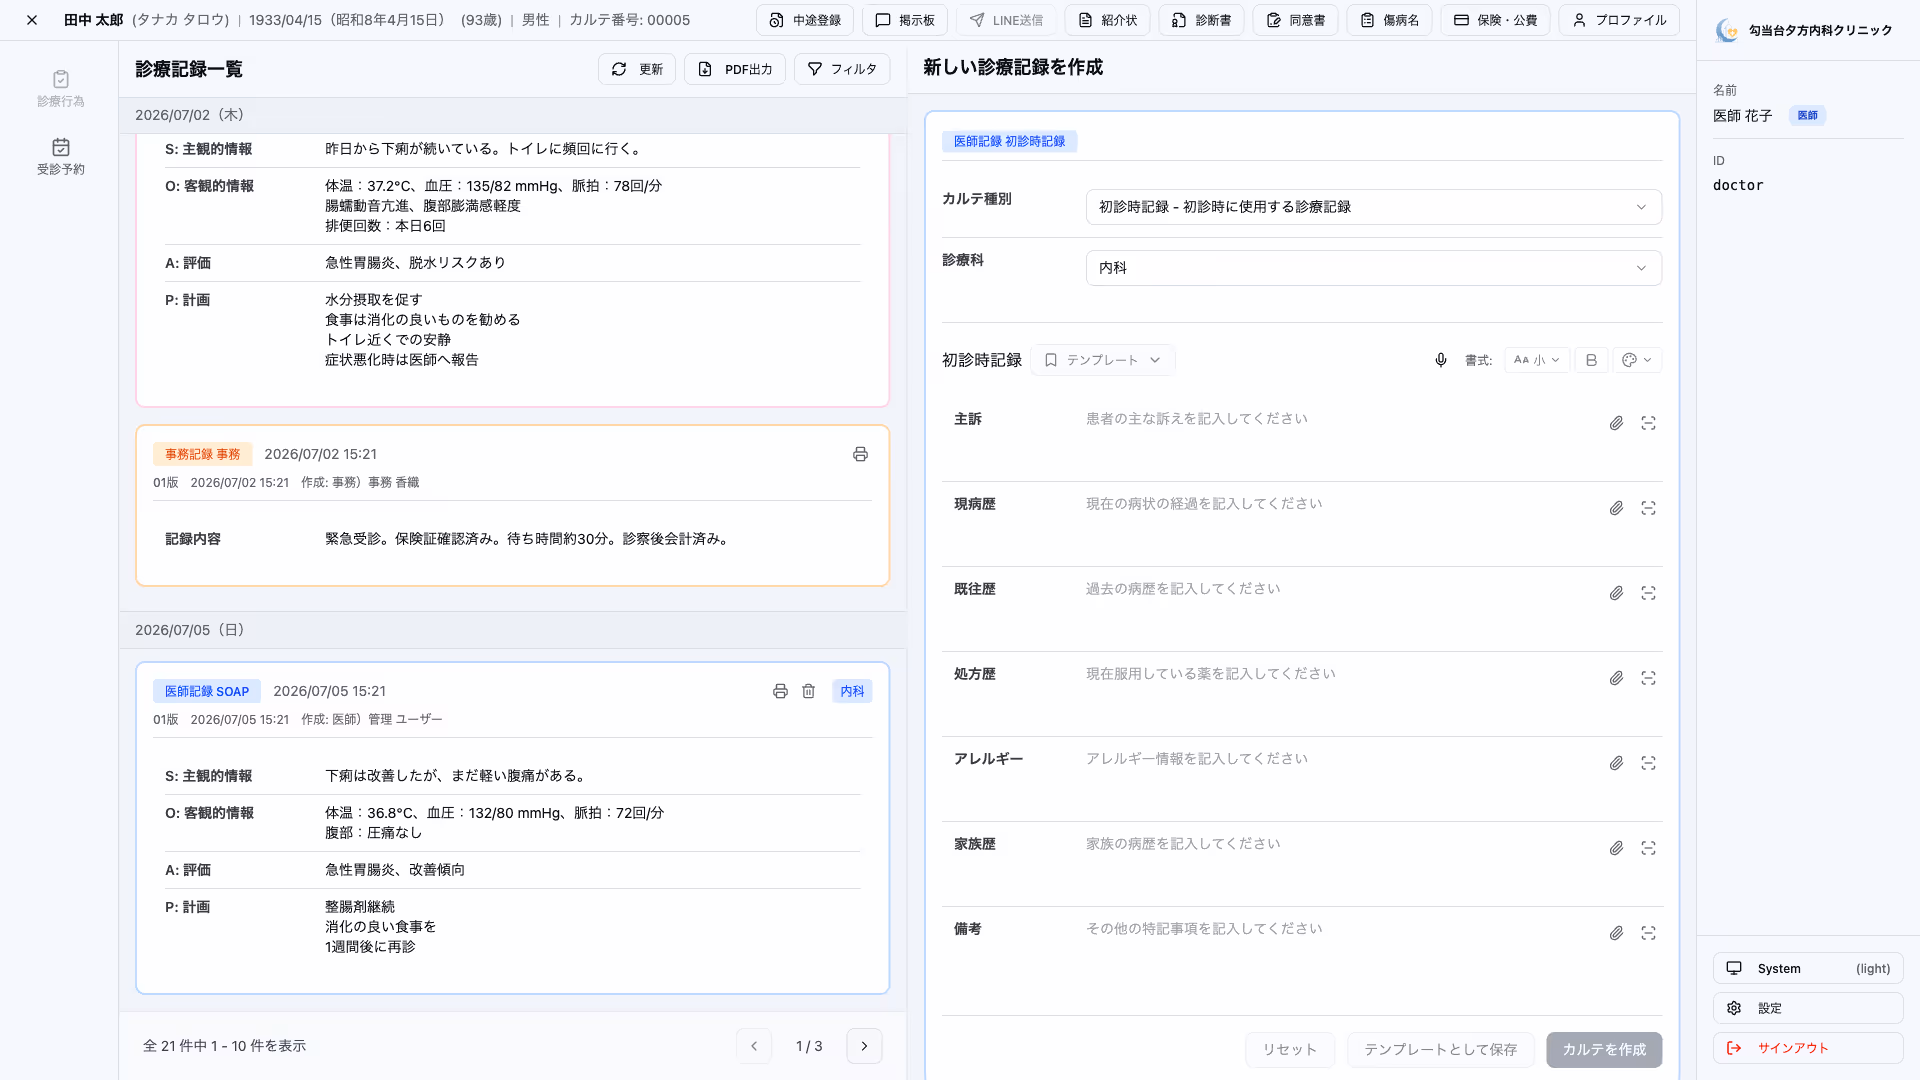Open 診療行為 in the left sidebar
Image resolution: width=1920 pixels, height=1080 pixels.
[x=60, y=88]
